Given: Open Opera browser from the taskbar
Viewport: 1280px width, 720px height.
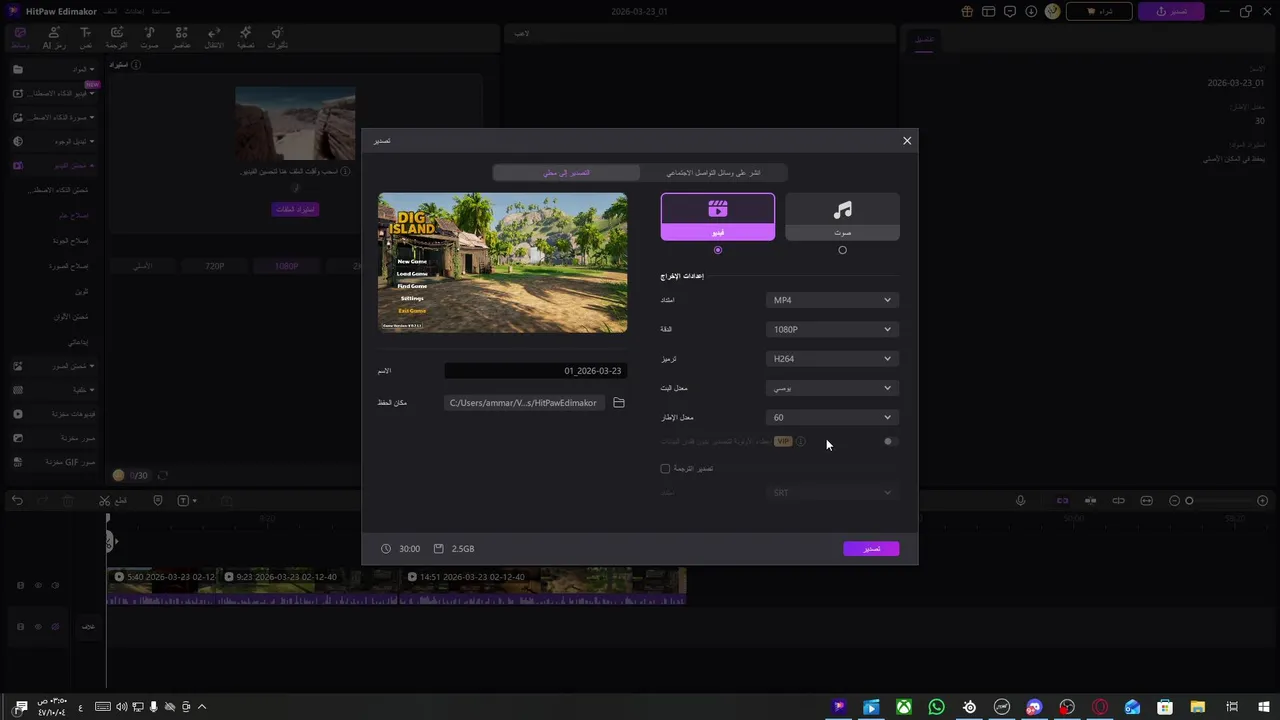Looking at the screenshot, I should point(1100,707).
